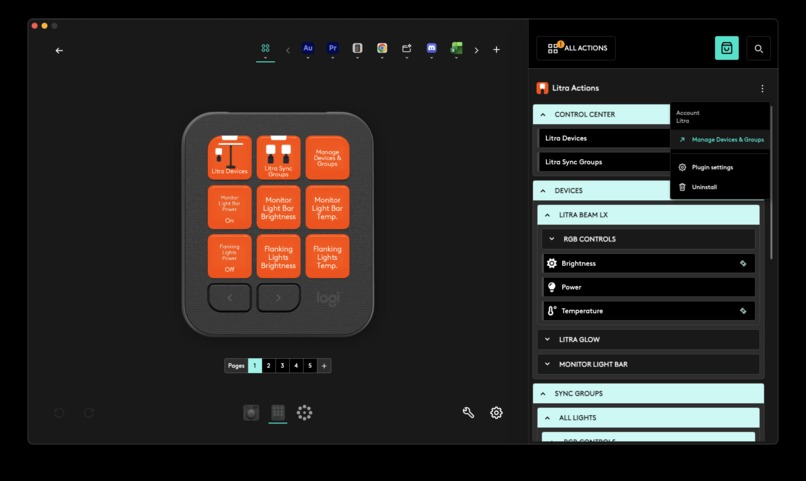Click the keypad previous page hardware button

(230, 298)
